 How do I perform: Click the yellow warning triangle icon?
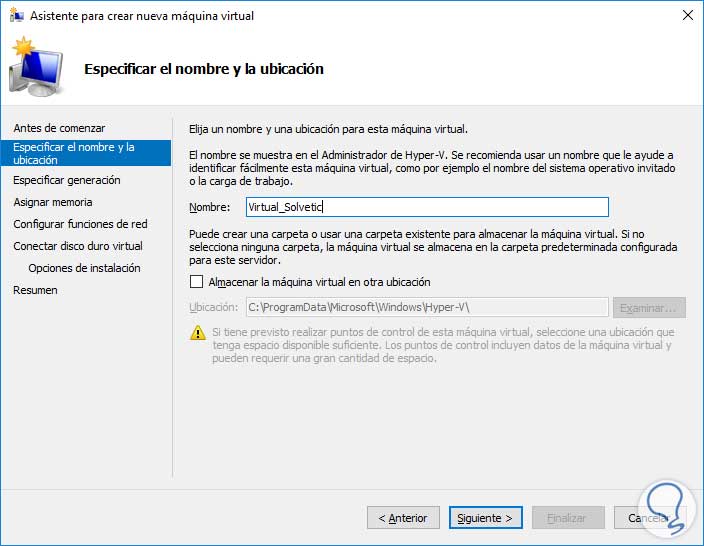[x=198, y=333]
